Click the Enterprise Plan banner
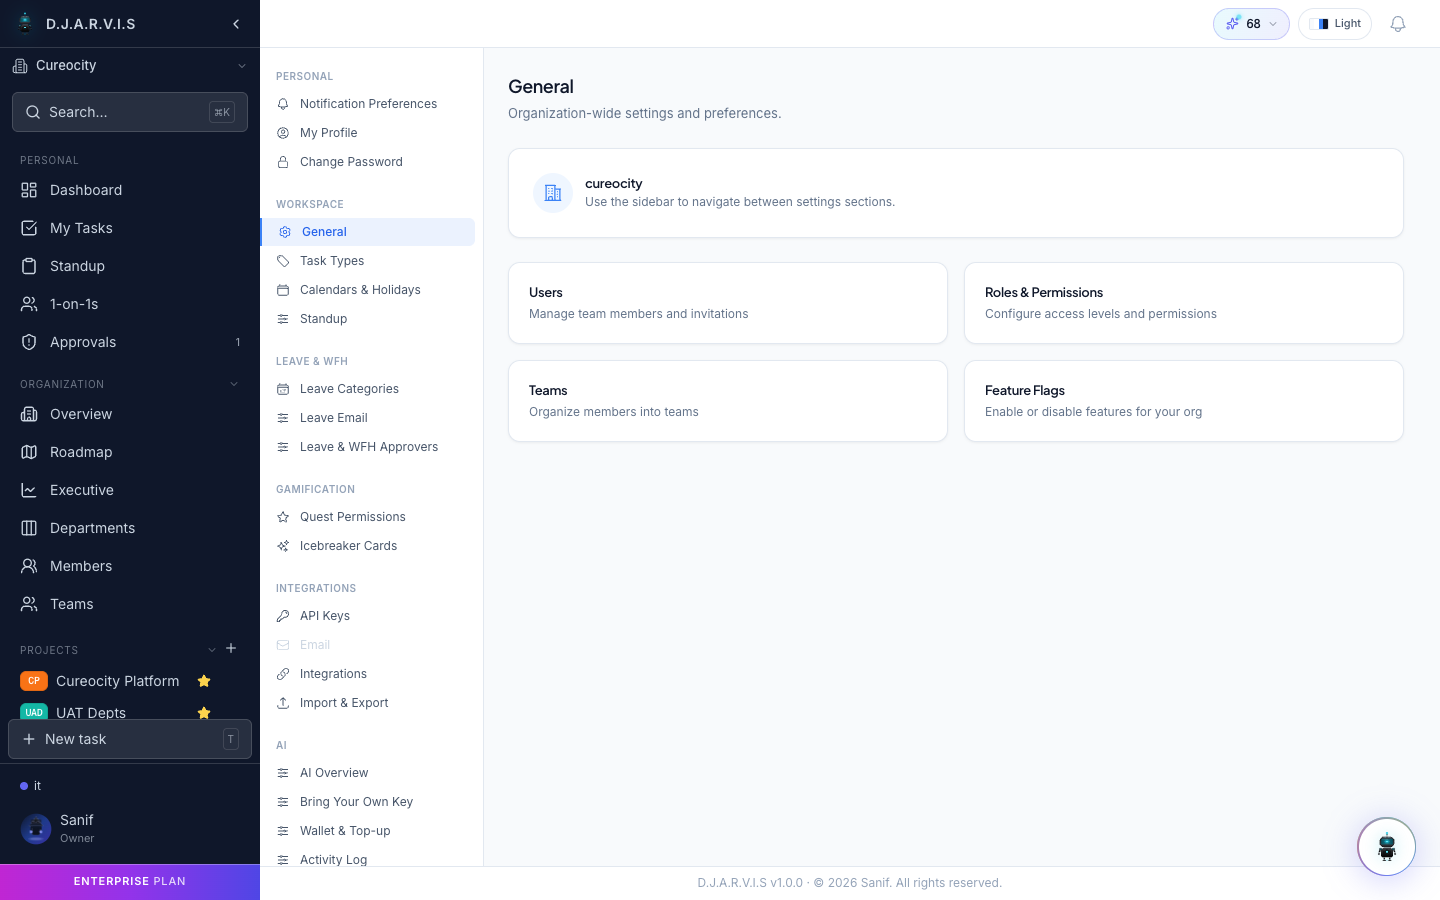The height and width of the screenshot is (900, 1440). point(130,882)
